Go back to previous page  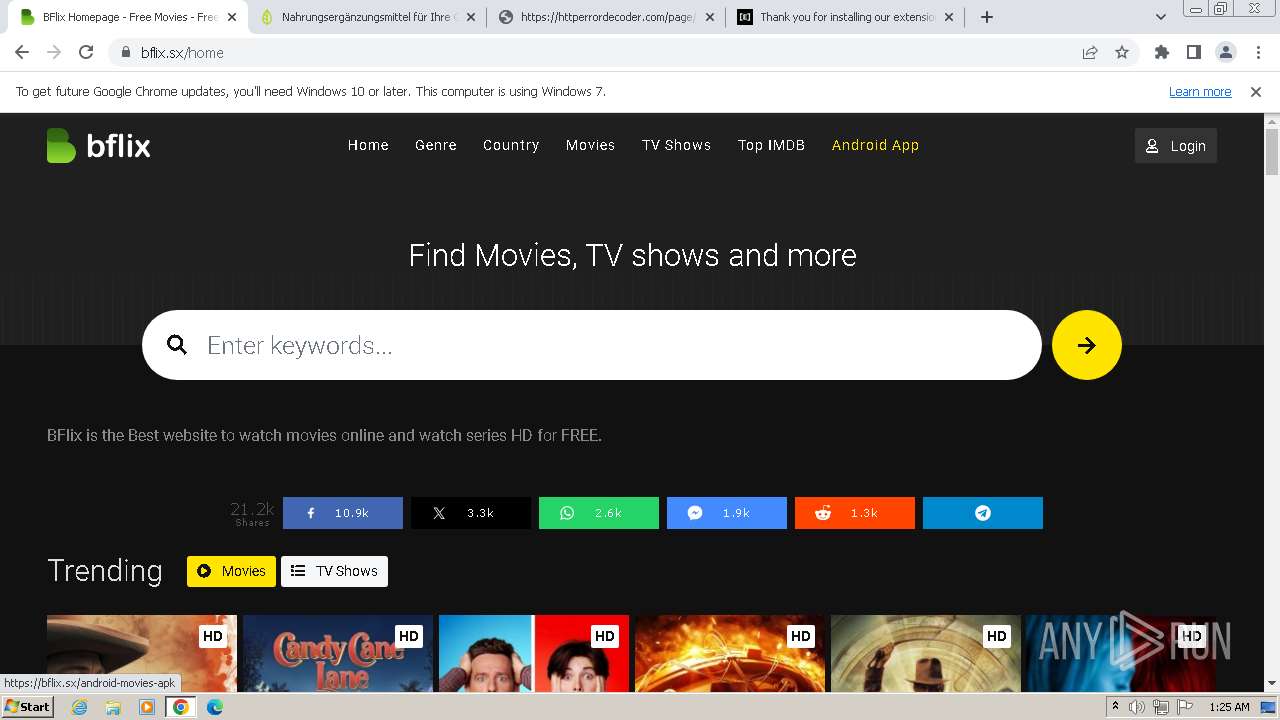tap(22, 52)
